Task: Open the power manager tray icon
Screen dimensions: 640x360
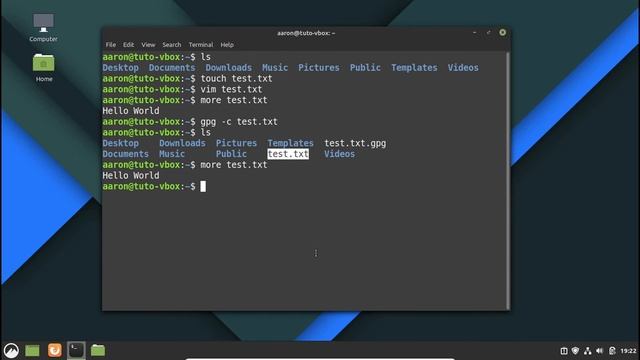Action: pos(612,351)
